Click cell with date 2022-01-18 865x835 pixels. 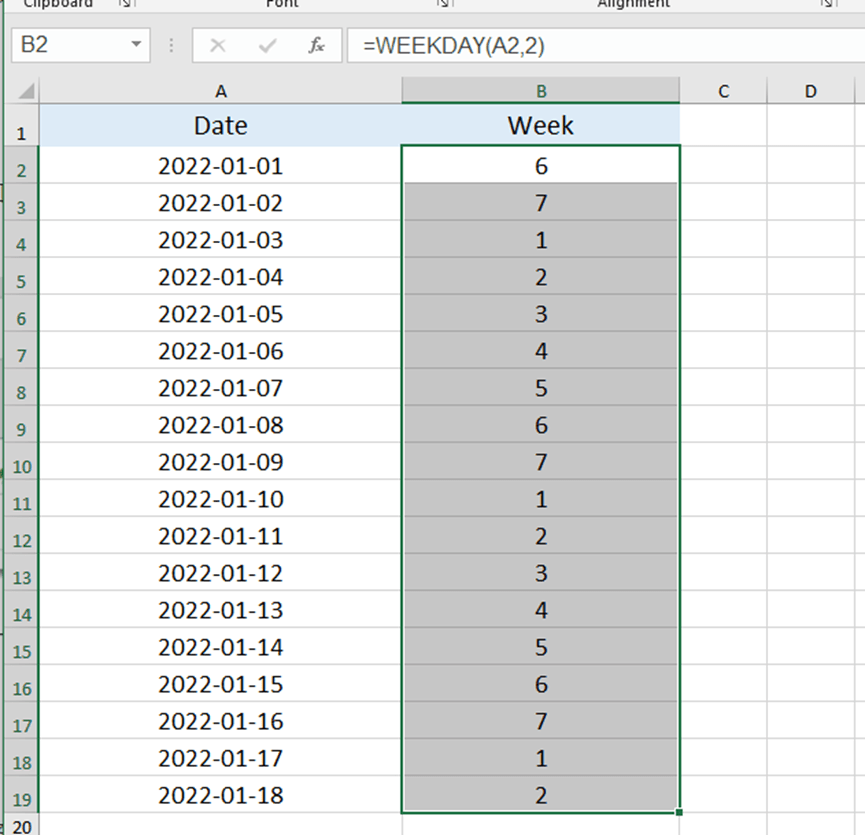[221, 795]
